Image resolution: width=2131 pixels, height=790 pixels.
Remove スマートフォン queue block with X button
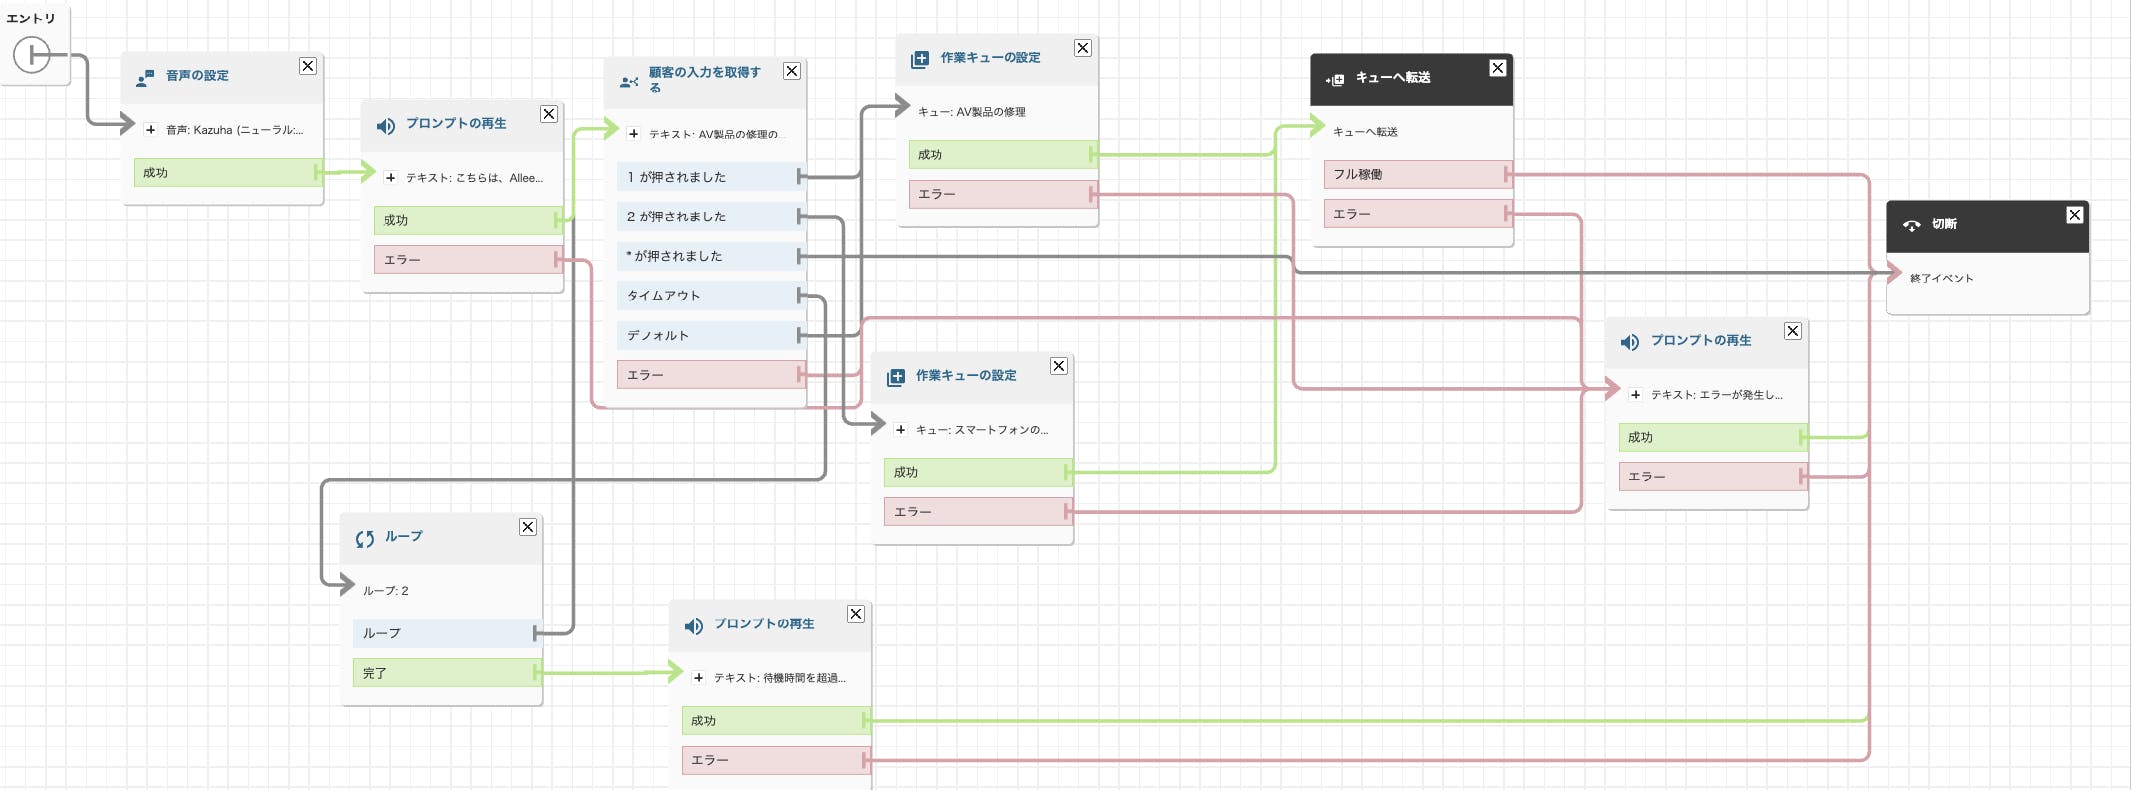click(x=1059, y=366)
